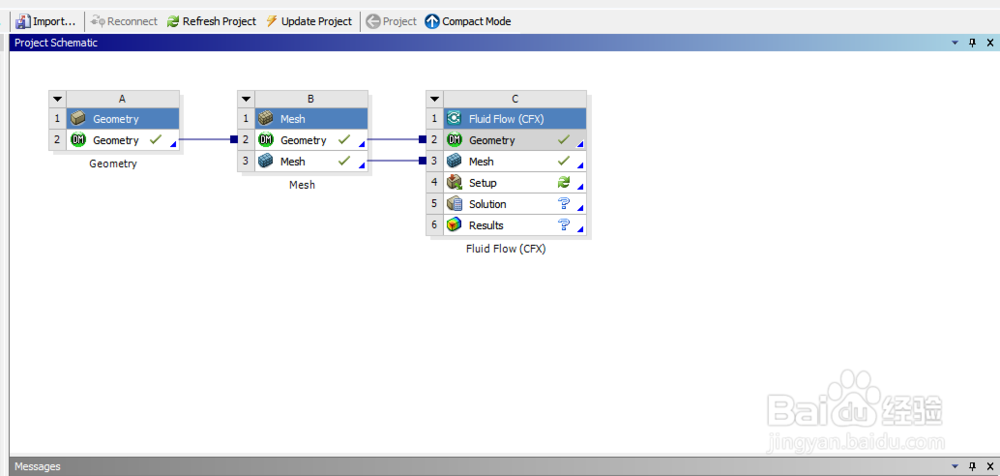Click the Update Project button
1000x476 pixels.
pos(309,21)
